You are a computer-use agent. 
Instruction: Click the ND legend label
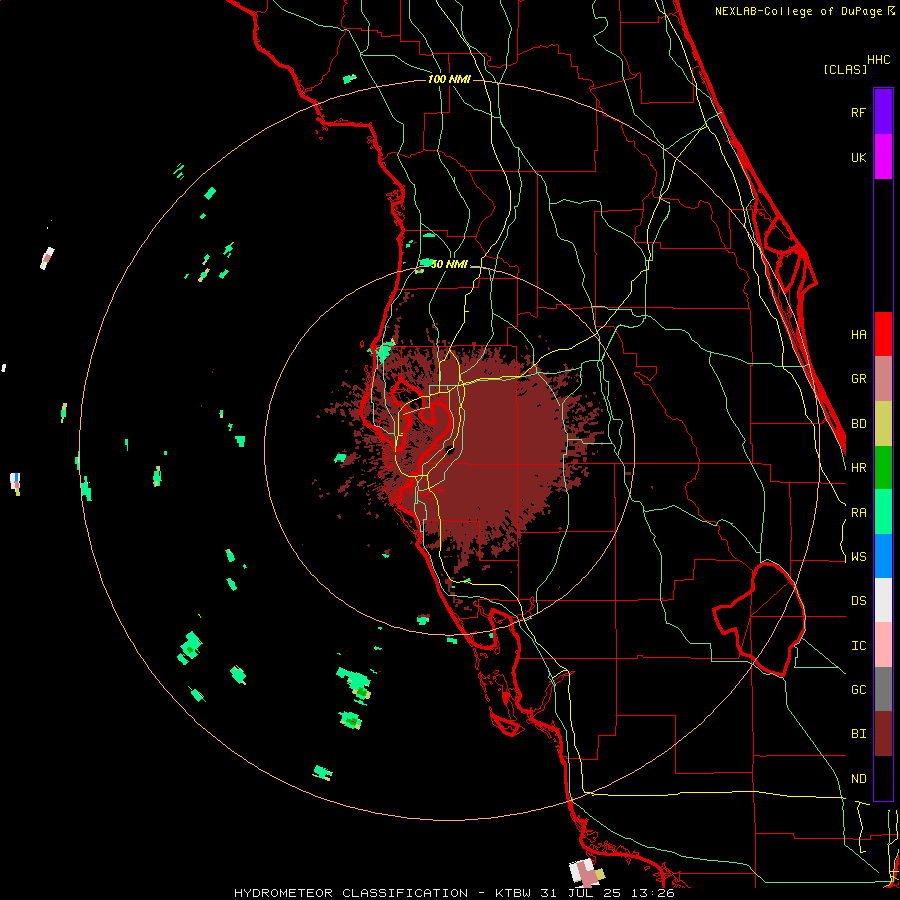tap(858, 779)
